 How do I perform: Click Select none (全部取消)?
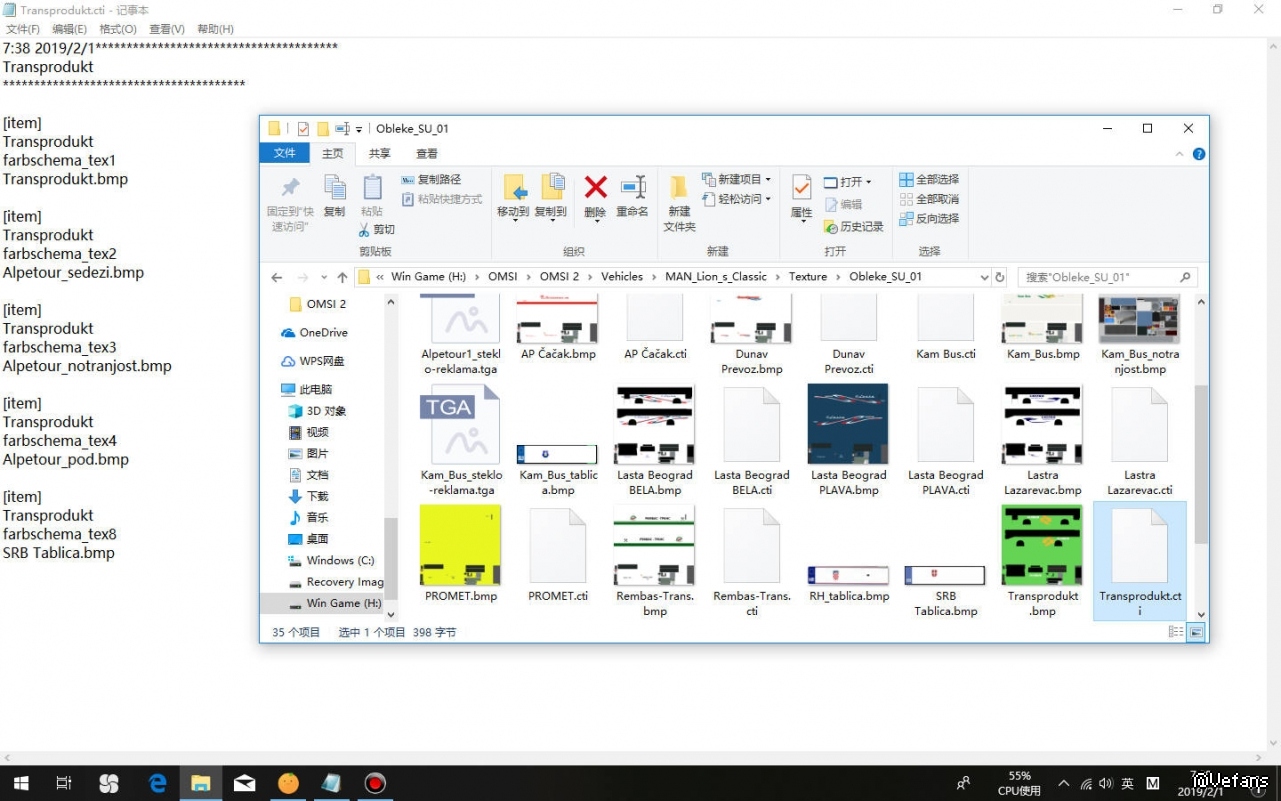point(929,199)
